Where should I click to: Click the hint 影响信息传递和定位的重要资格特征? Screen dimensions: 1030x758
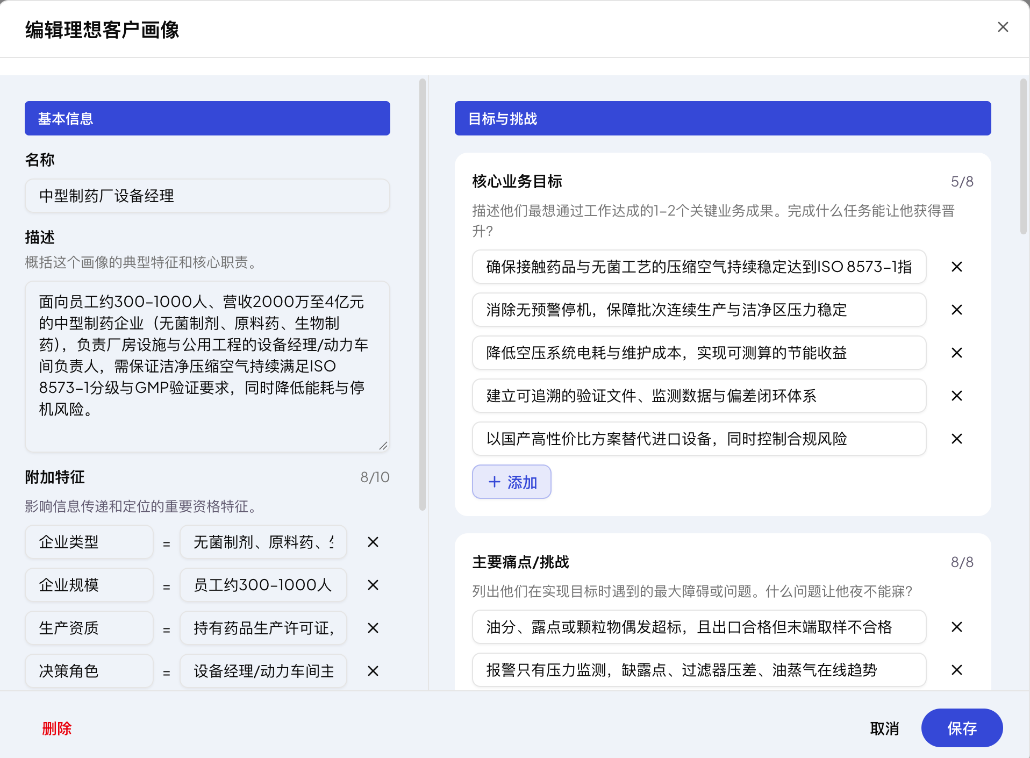click(143, 506)
